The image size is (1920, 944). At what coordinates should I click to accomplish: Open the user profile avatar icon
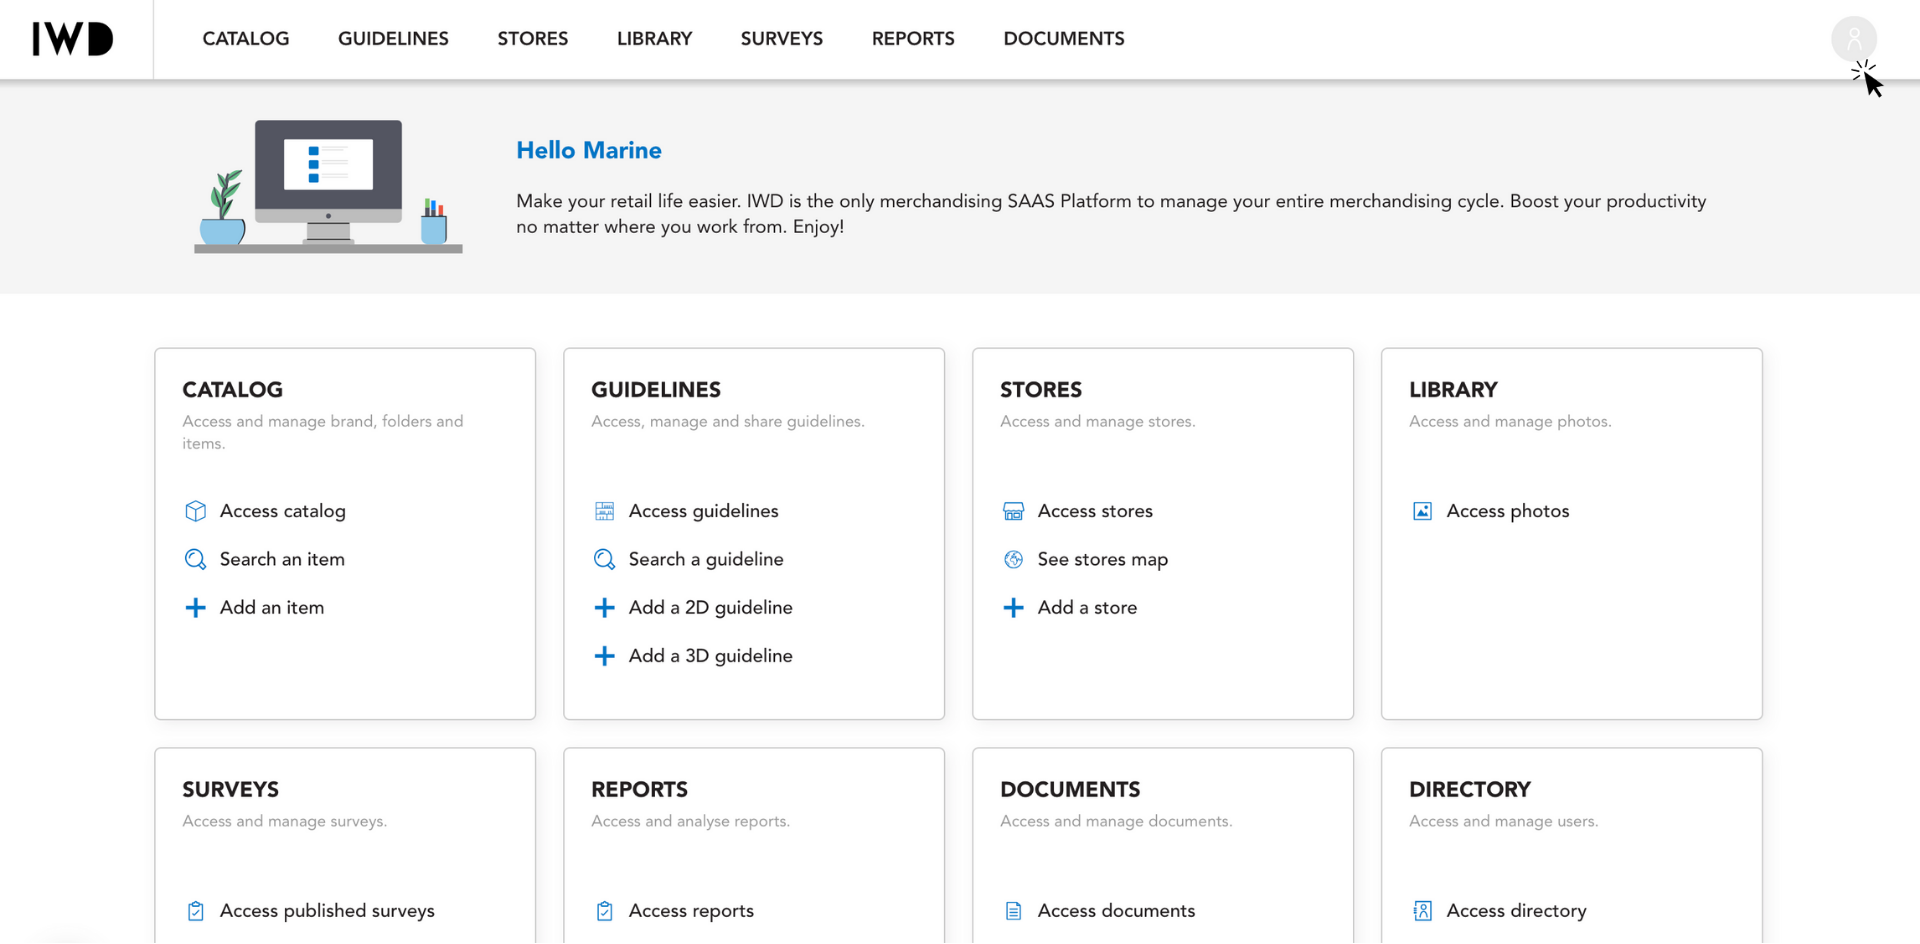click(1853, 39)
